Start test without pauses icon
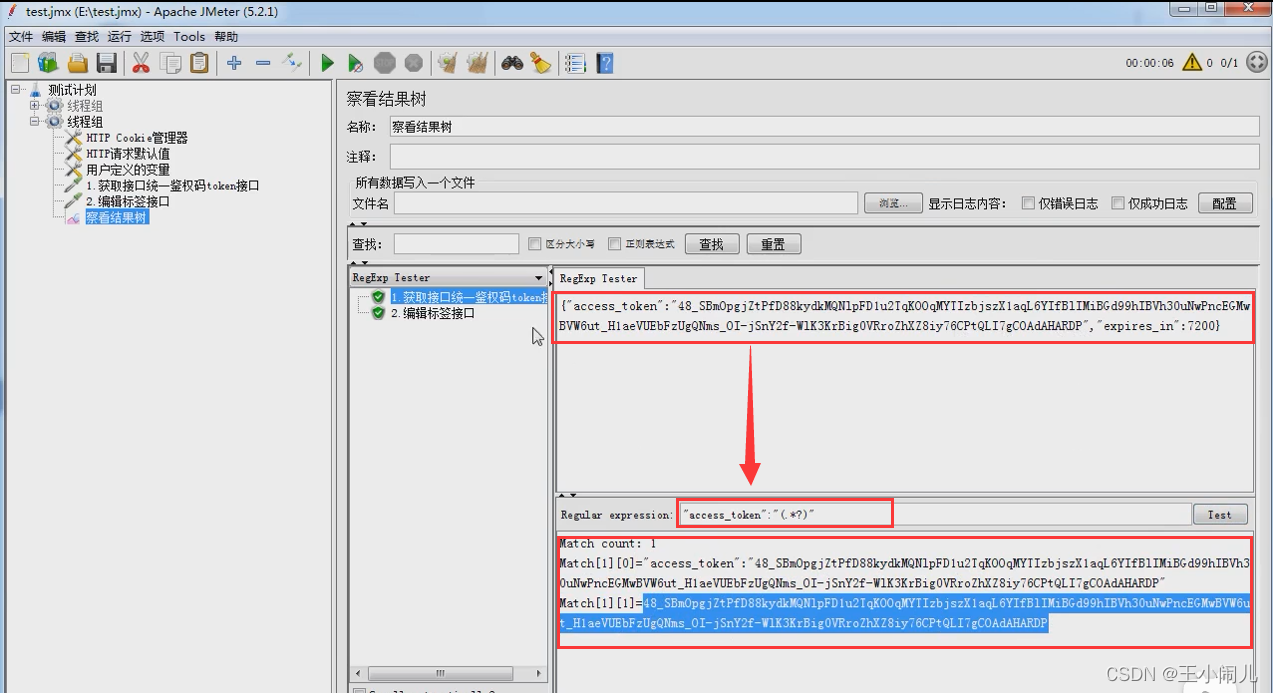 (355, 63)
